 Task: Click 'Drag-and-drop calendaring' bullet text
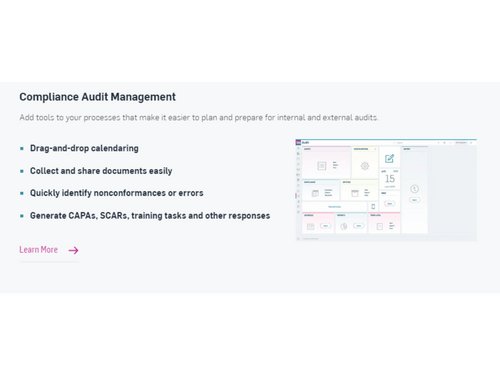[84, 148]
